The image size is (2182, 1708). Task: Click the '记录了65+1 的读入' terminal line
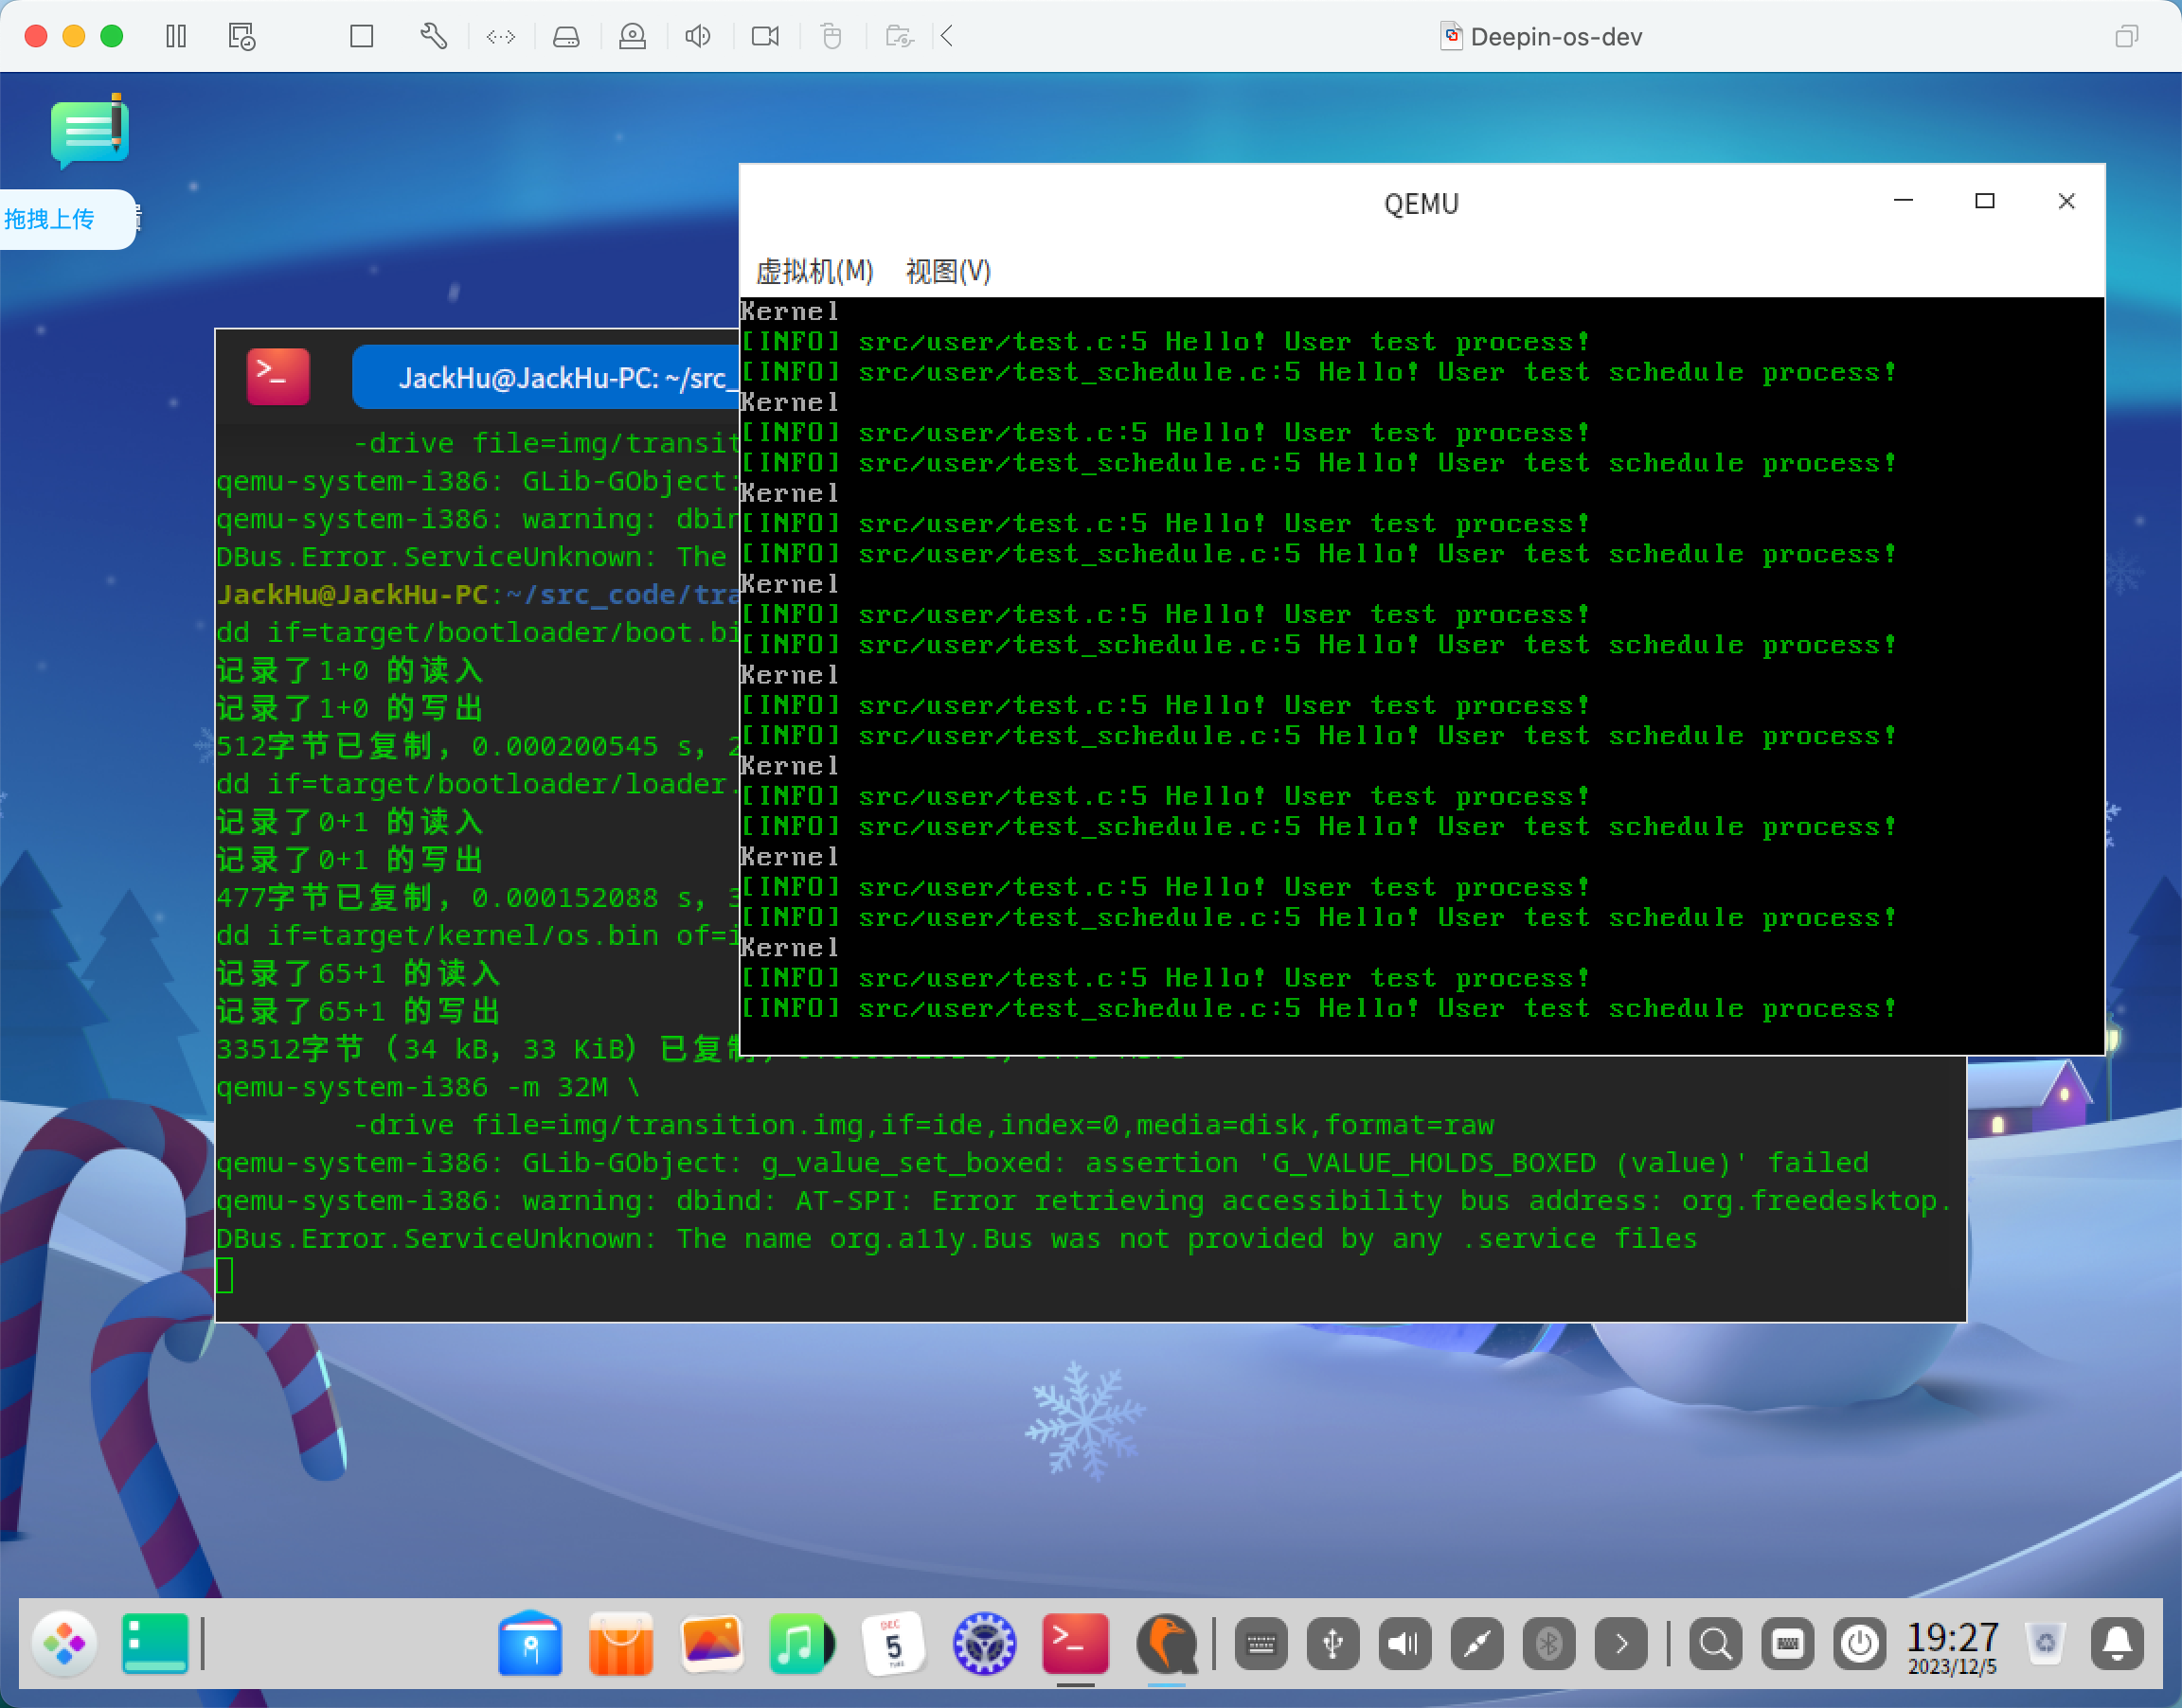[x=358, y=973]
